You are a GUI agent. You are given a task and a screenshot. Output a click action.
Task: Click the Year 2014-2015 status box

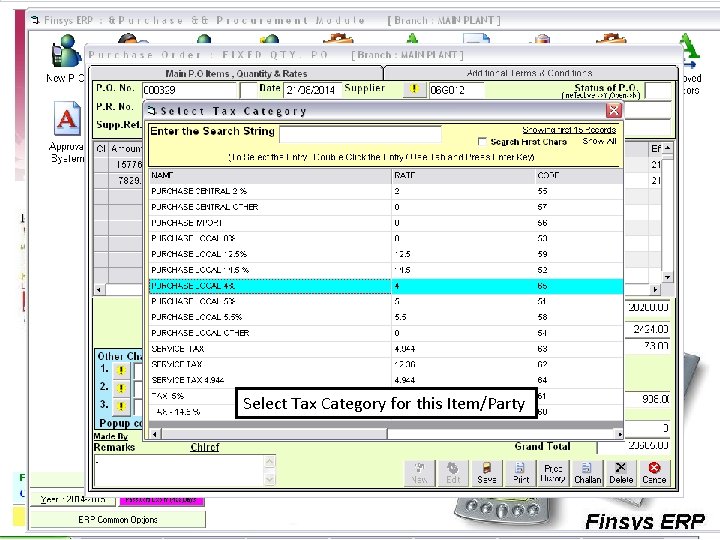click(73, 499)
